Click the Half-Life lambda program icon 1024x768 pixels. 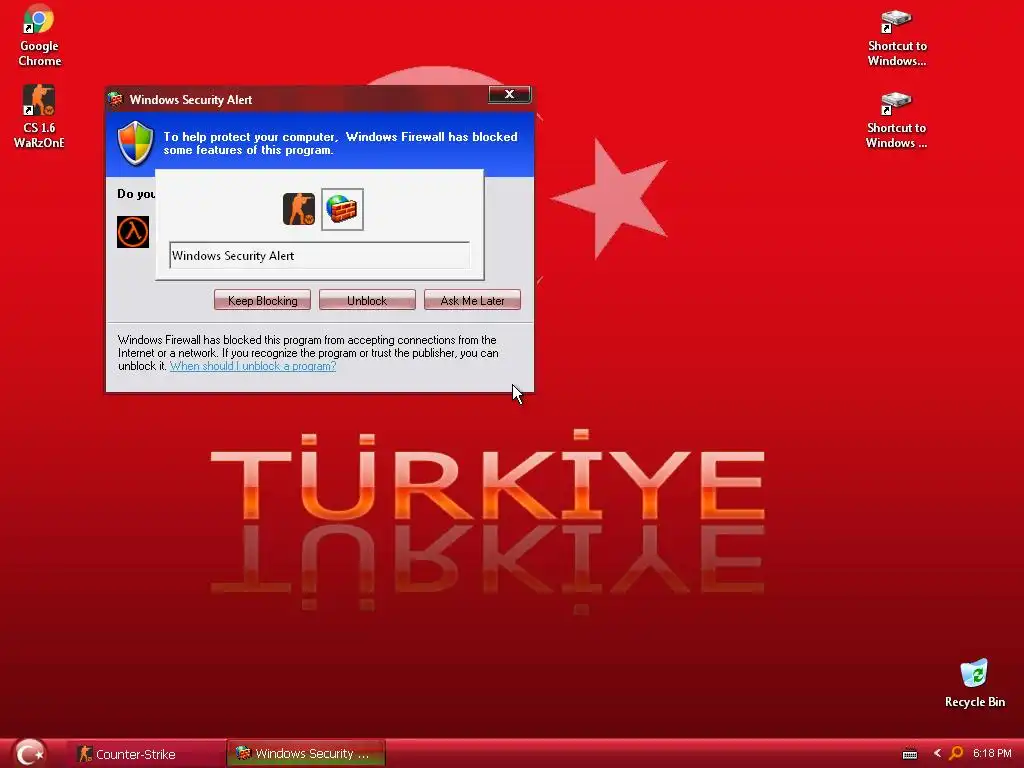click(133, 232)
